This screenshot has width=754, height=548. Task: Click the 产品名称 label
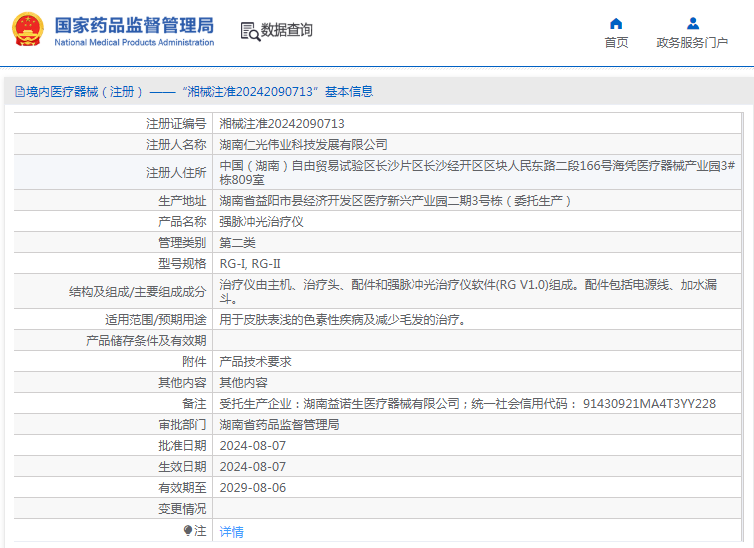[182, 222]
